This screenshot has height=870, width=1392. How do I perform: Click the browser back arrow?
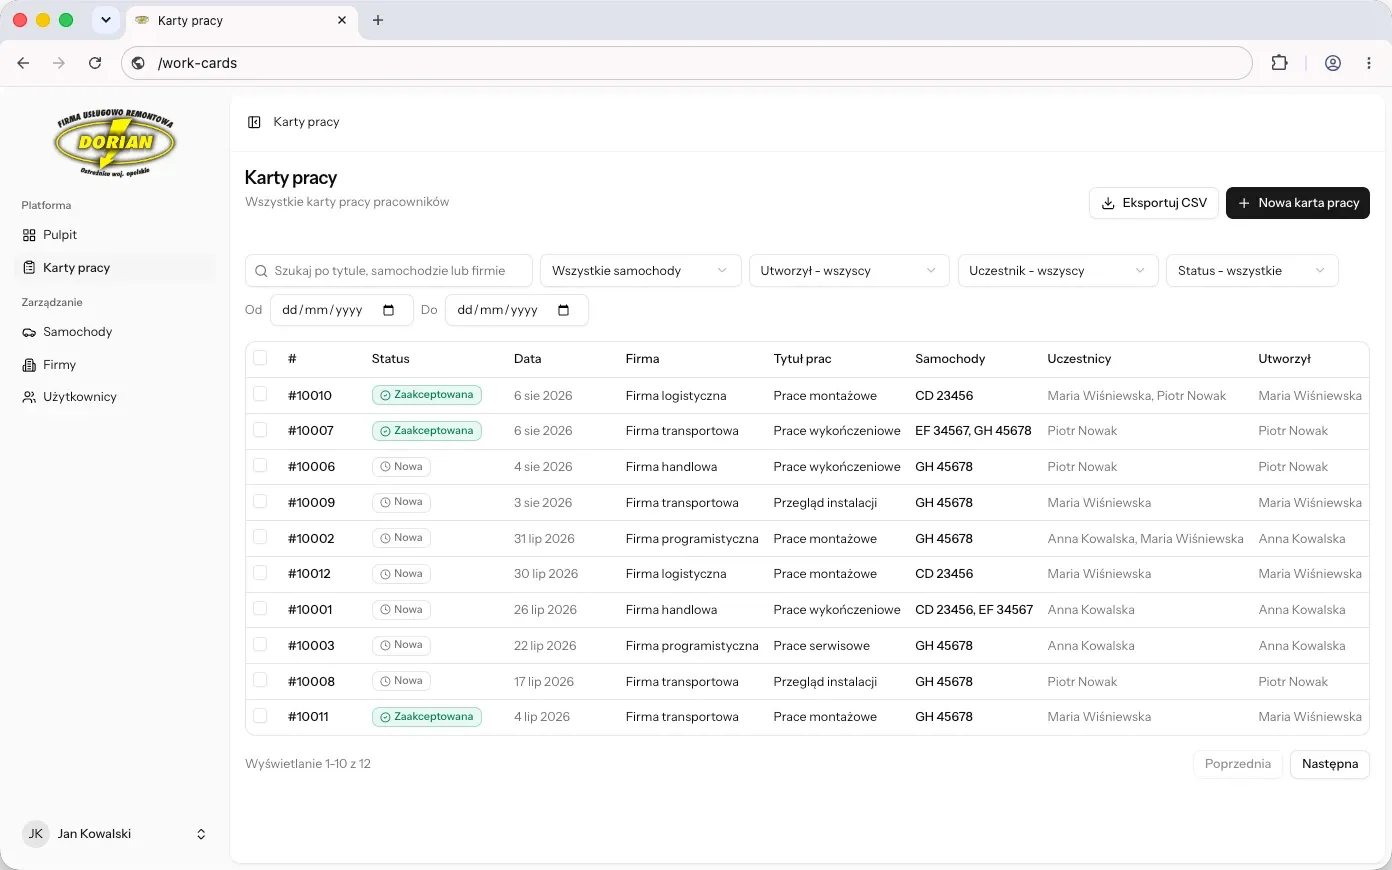[x=24, y=63]
